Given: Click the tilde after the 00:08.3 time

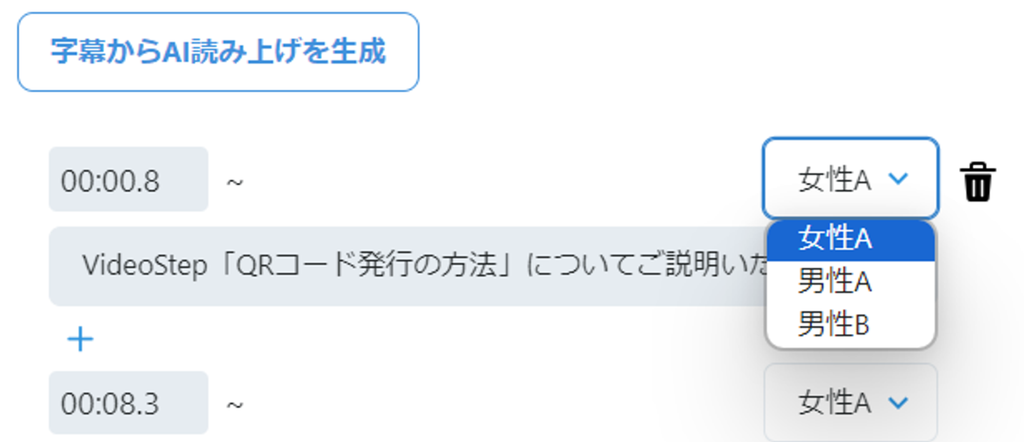Looking at the screenshot, I should (235, 404).
